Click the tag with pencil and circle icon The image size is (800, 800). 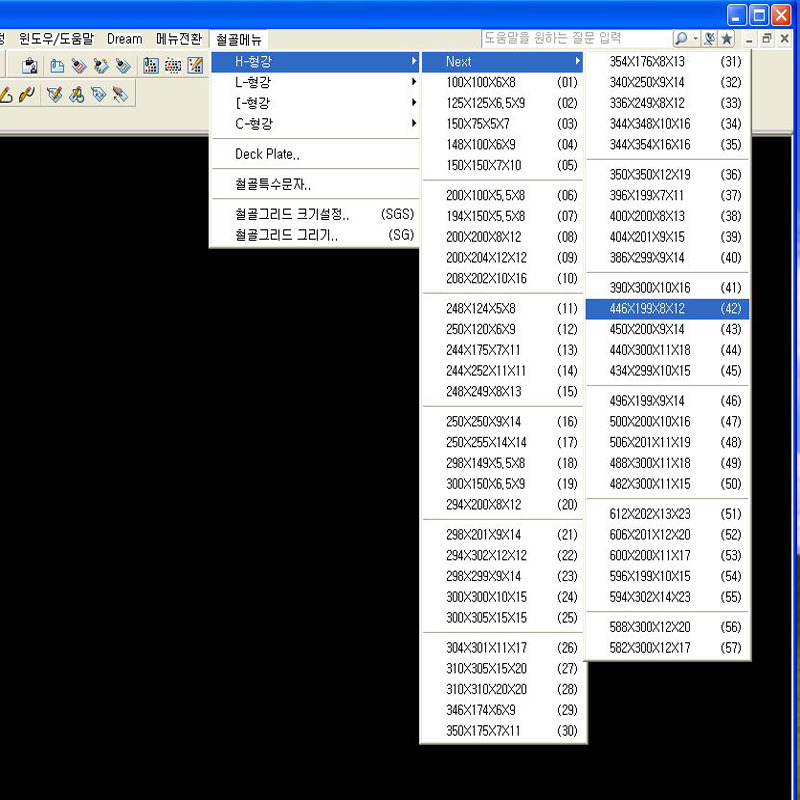click(77, 94)
